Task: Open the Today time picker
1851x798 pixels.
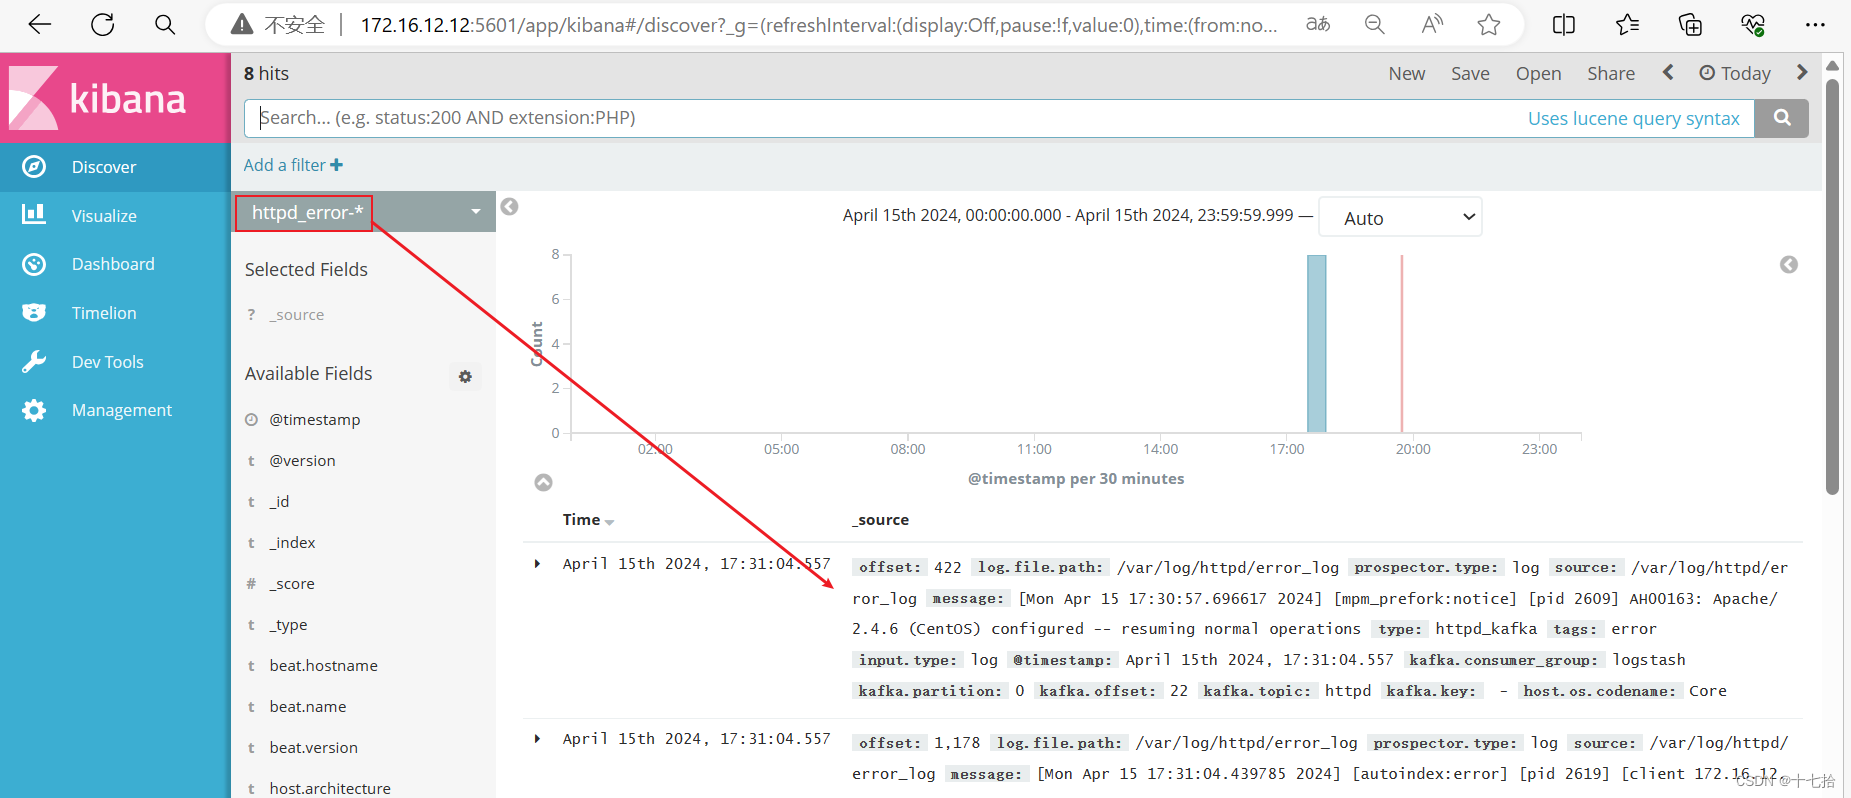Action: pyautogui.click(x=1735, y=73)
